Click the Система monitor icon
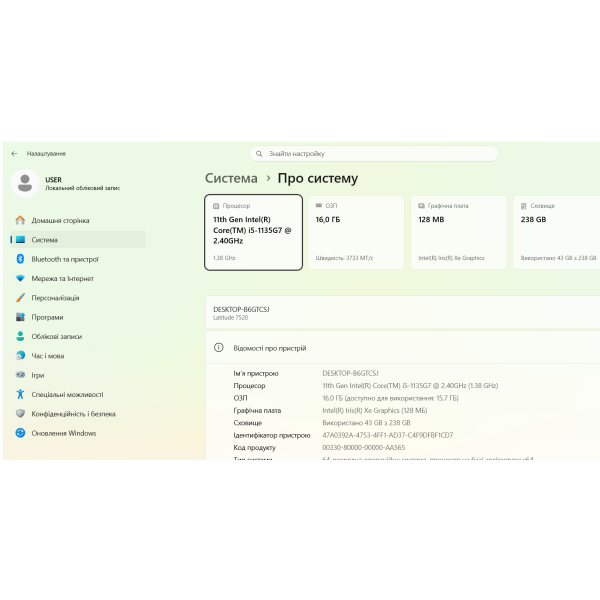This screenshot has width=600, height=600. [20, 240]
